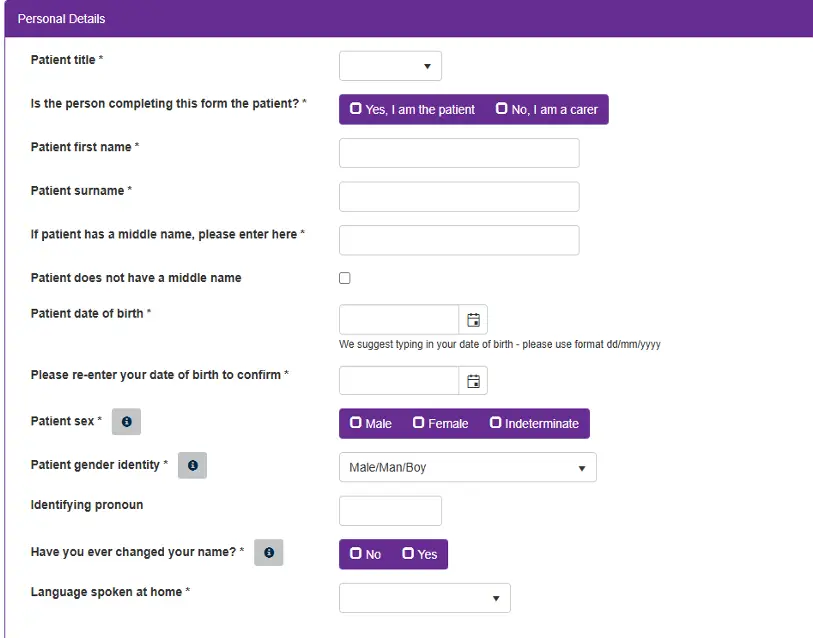Click the Patient first name field

[x=458, y=152]
